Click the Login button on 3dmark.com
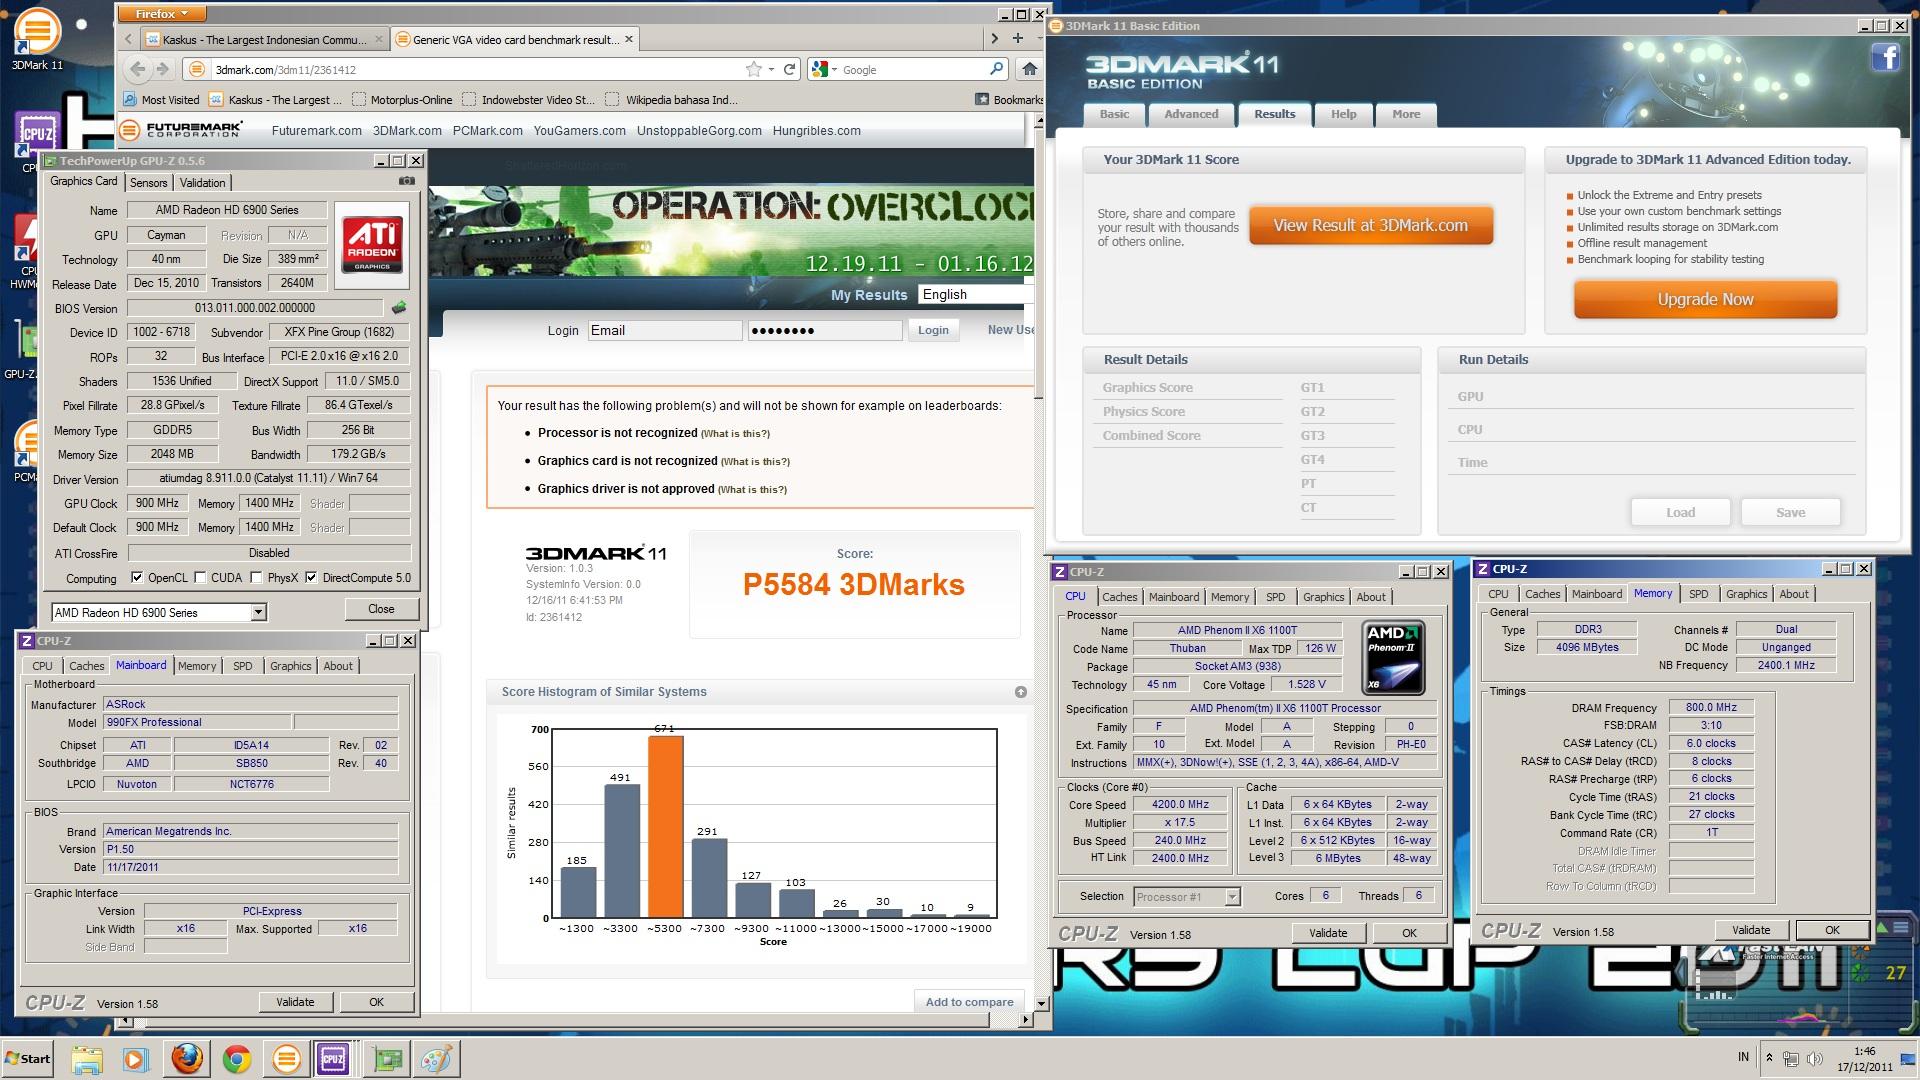This screenshot has width=1920, height=1080. [x=933, y=330]
